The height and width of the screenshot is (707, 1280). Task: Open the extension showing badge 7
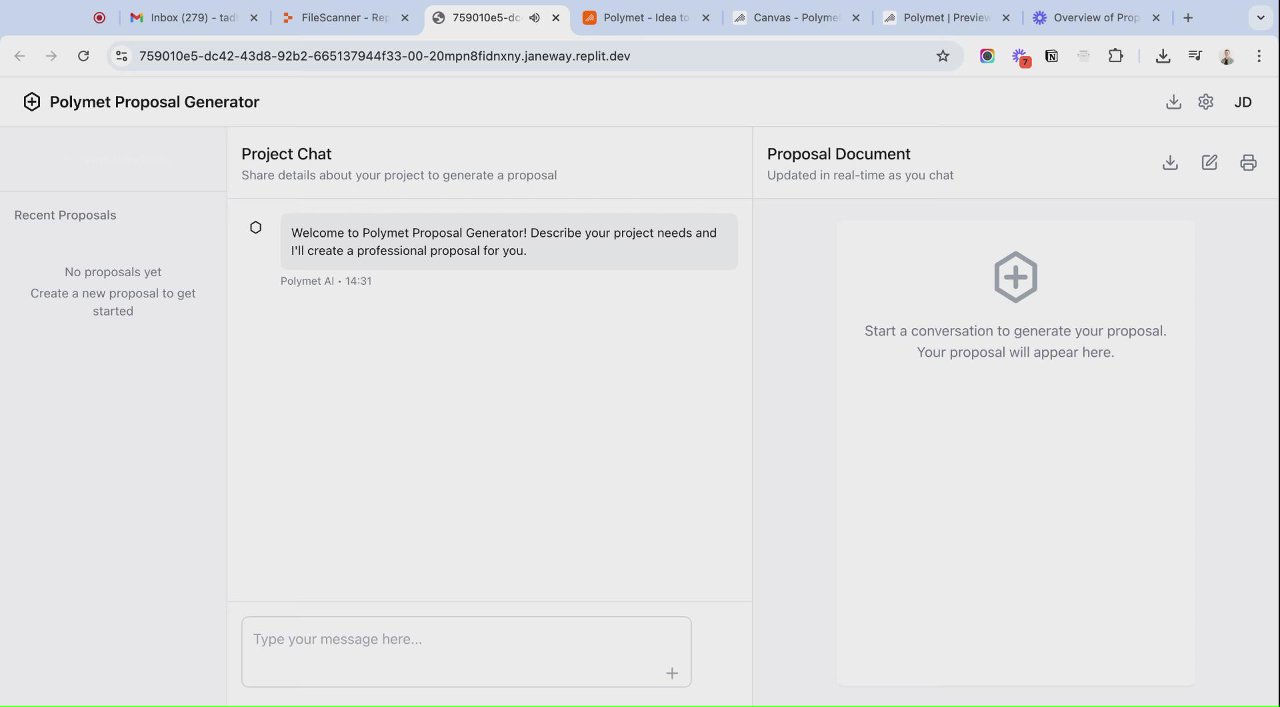point(1020,57)
